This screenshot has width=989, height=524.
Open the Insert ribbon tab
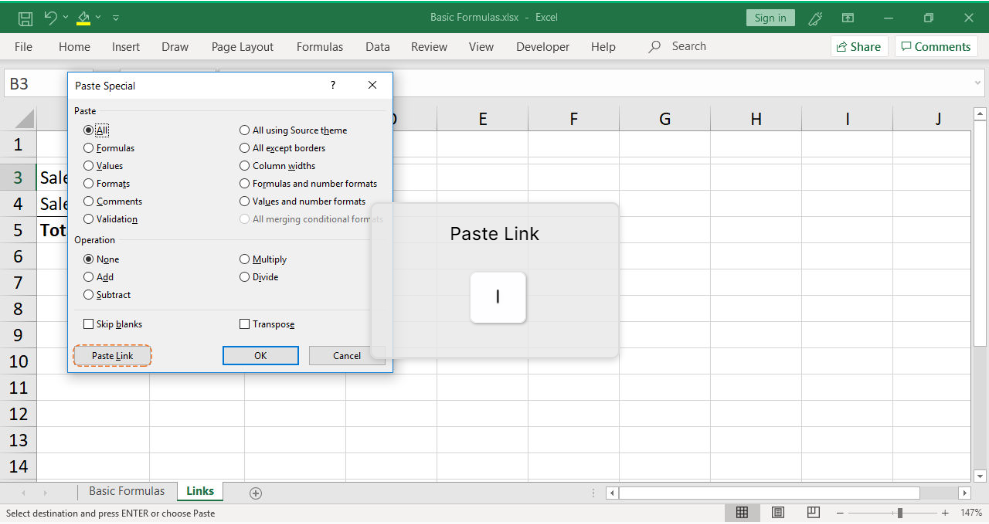pyautogui.click(x=126, y=47)
